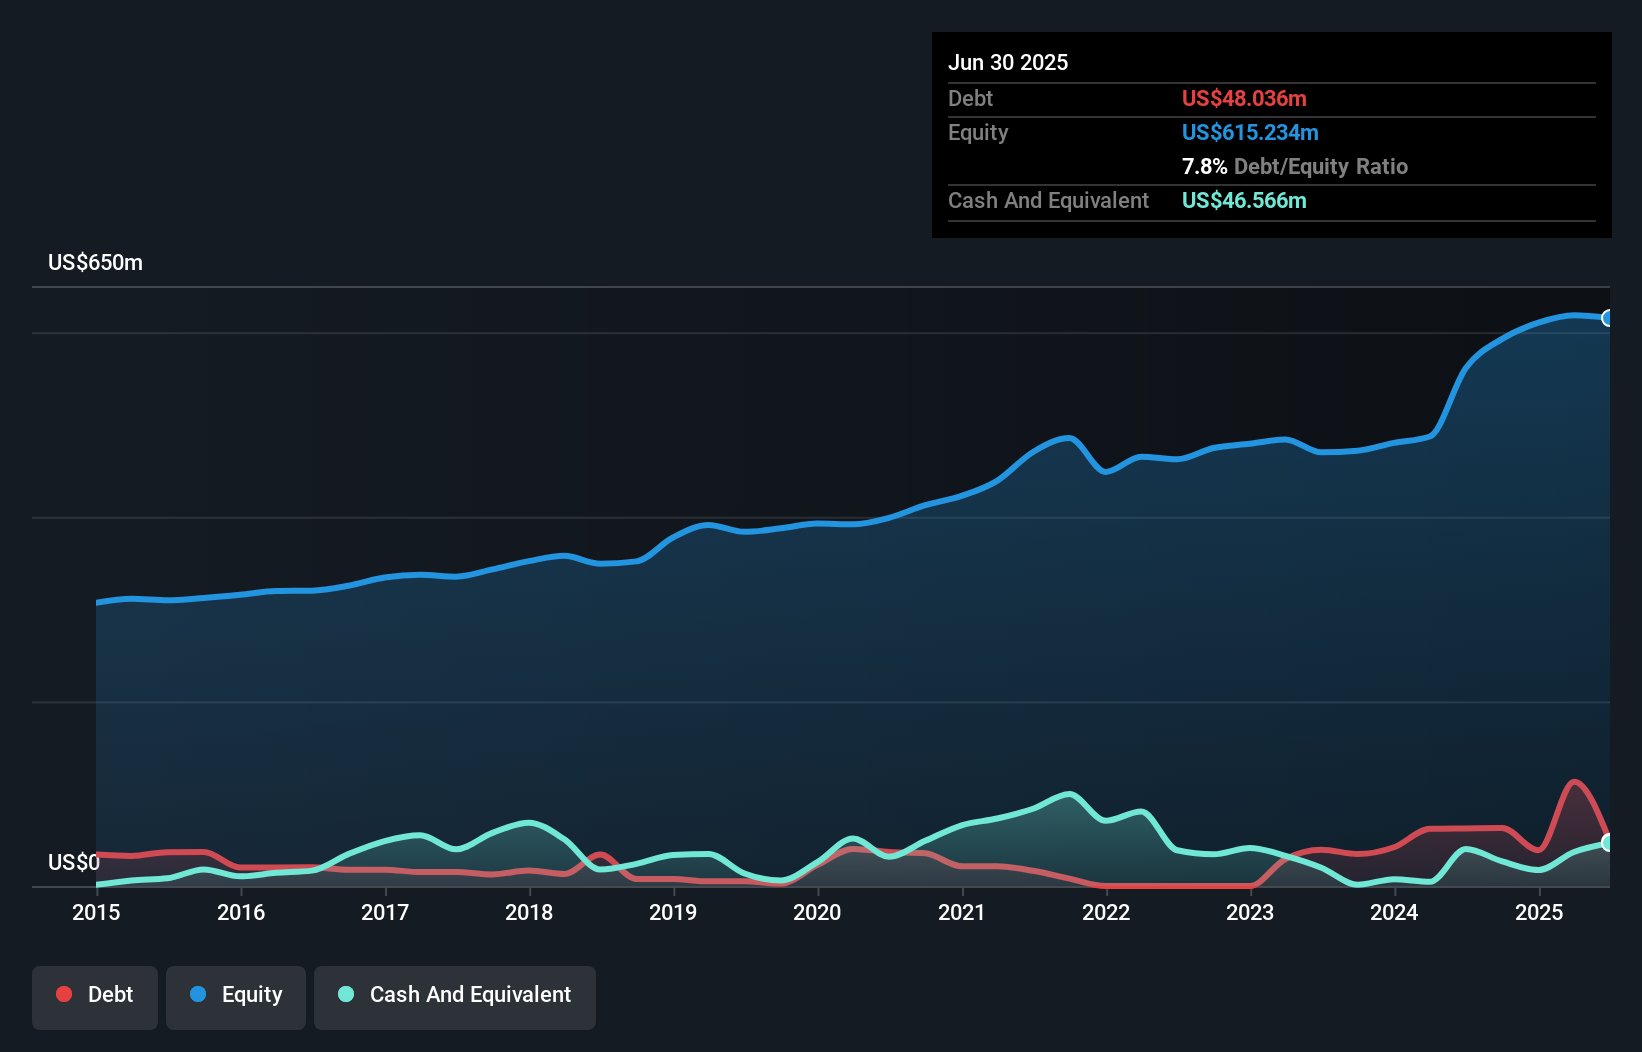The width and height of the screenshot is (1642, 1052).
Task: Select the 2025 year label on the axis
Action: 1539,912
